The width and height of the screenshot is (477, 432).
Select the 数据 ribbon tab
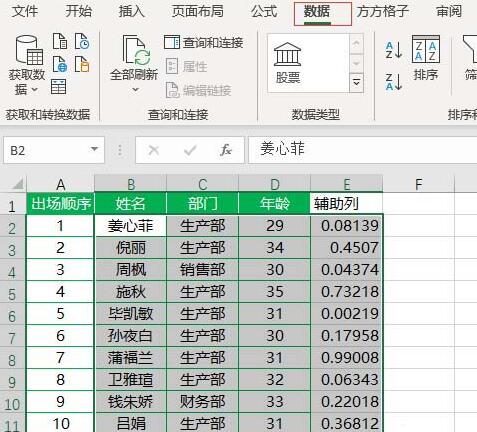click(x=317, y=12)
